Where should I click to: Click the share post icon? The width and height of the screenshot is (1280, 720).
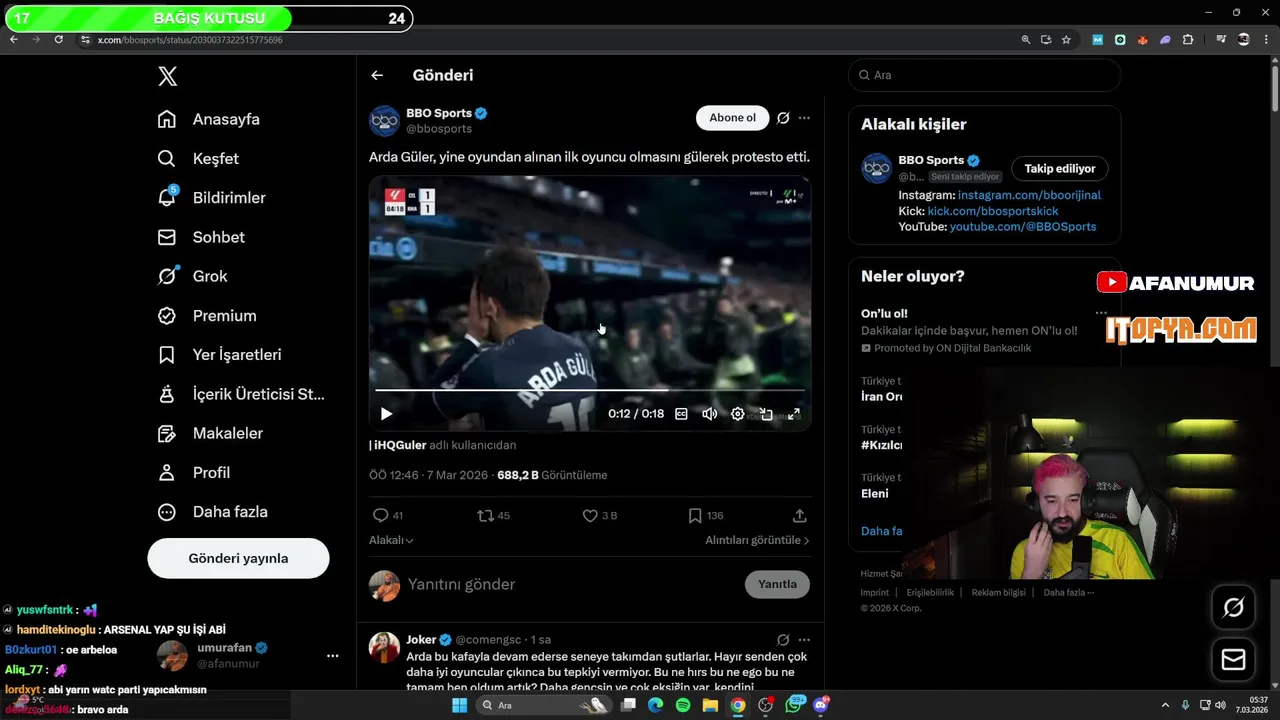(x=799, y=516)
